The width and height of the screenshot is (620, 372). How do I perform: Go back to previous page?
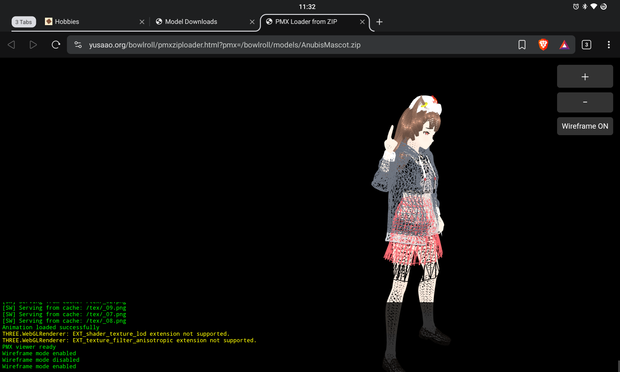click(x=11, y=45)
